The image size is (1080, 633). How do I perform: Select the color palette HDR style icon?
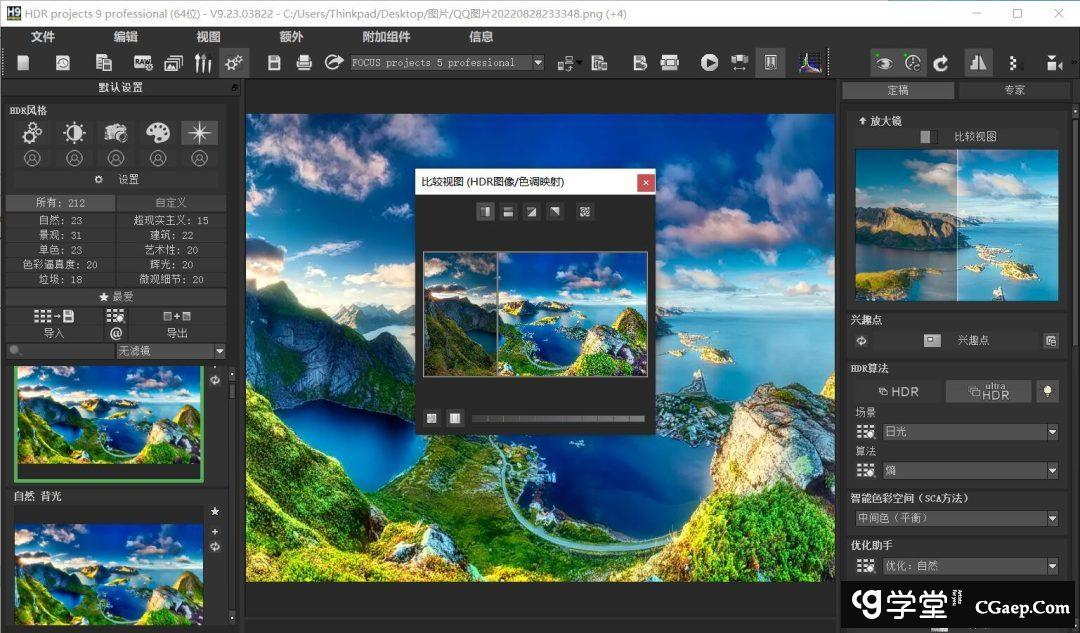click(x=158, y=133)
